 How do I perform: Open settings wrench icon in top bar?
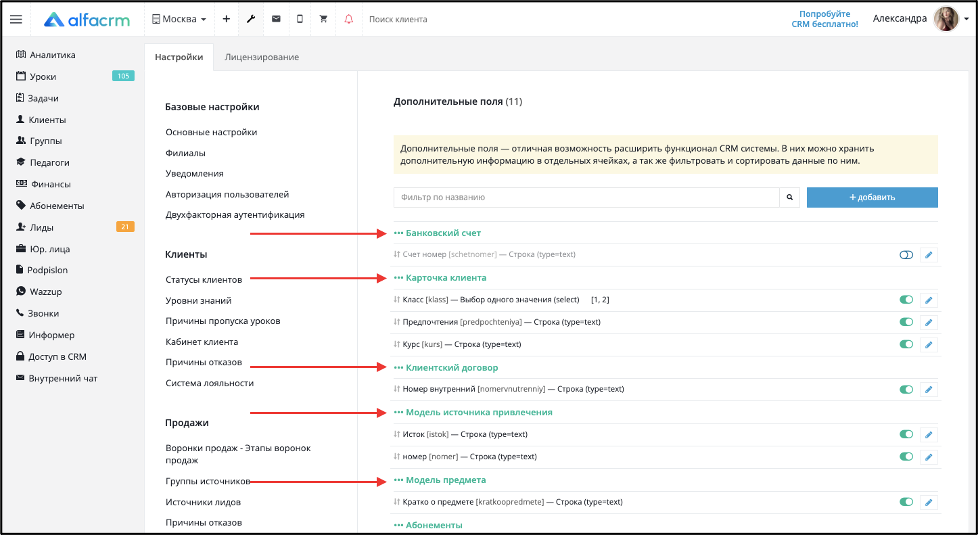[x=251, y=19]
